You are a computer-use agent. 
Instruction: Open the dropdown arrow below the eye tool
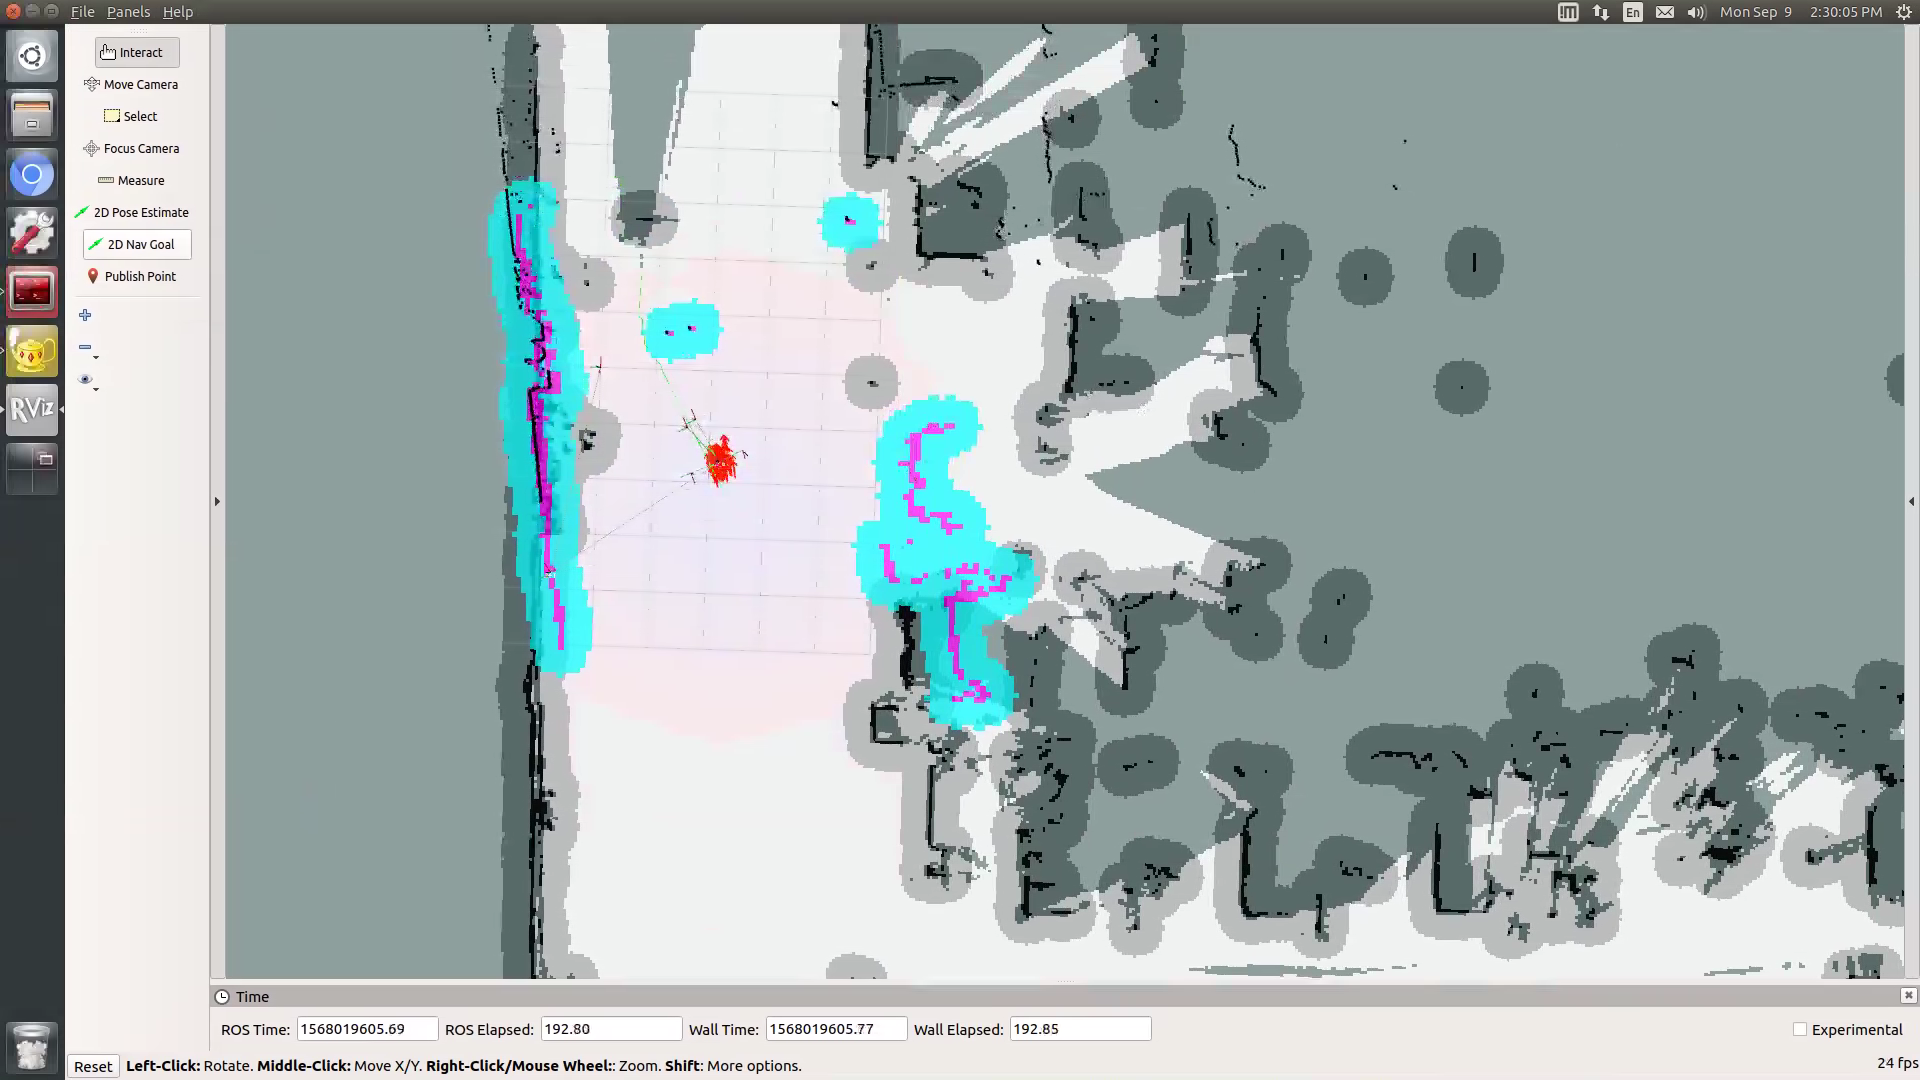coord(94,390)
